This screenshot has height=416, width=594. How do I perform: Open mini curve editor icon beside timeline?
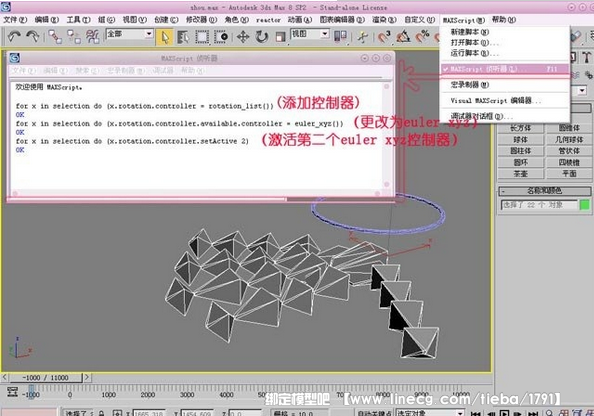(12, 391)
